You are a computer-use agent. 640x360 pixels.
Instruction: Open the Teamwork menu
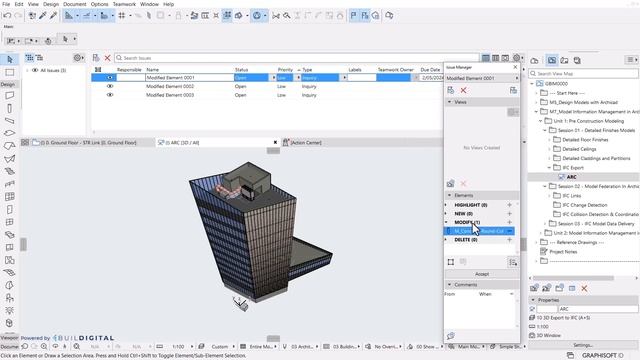[x=124, y=4]
